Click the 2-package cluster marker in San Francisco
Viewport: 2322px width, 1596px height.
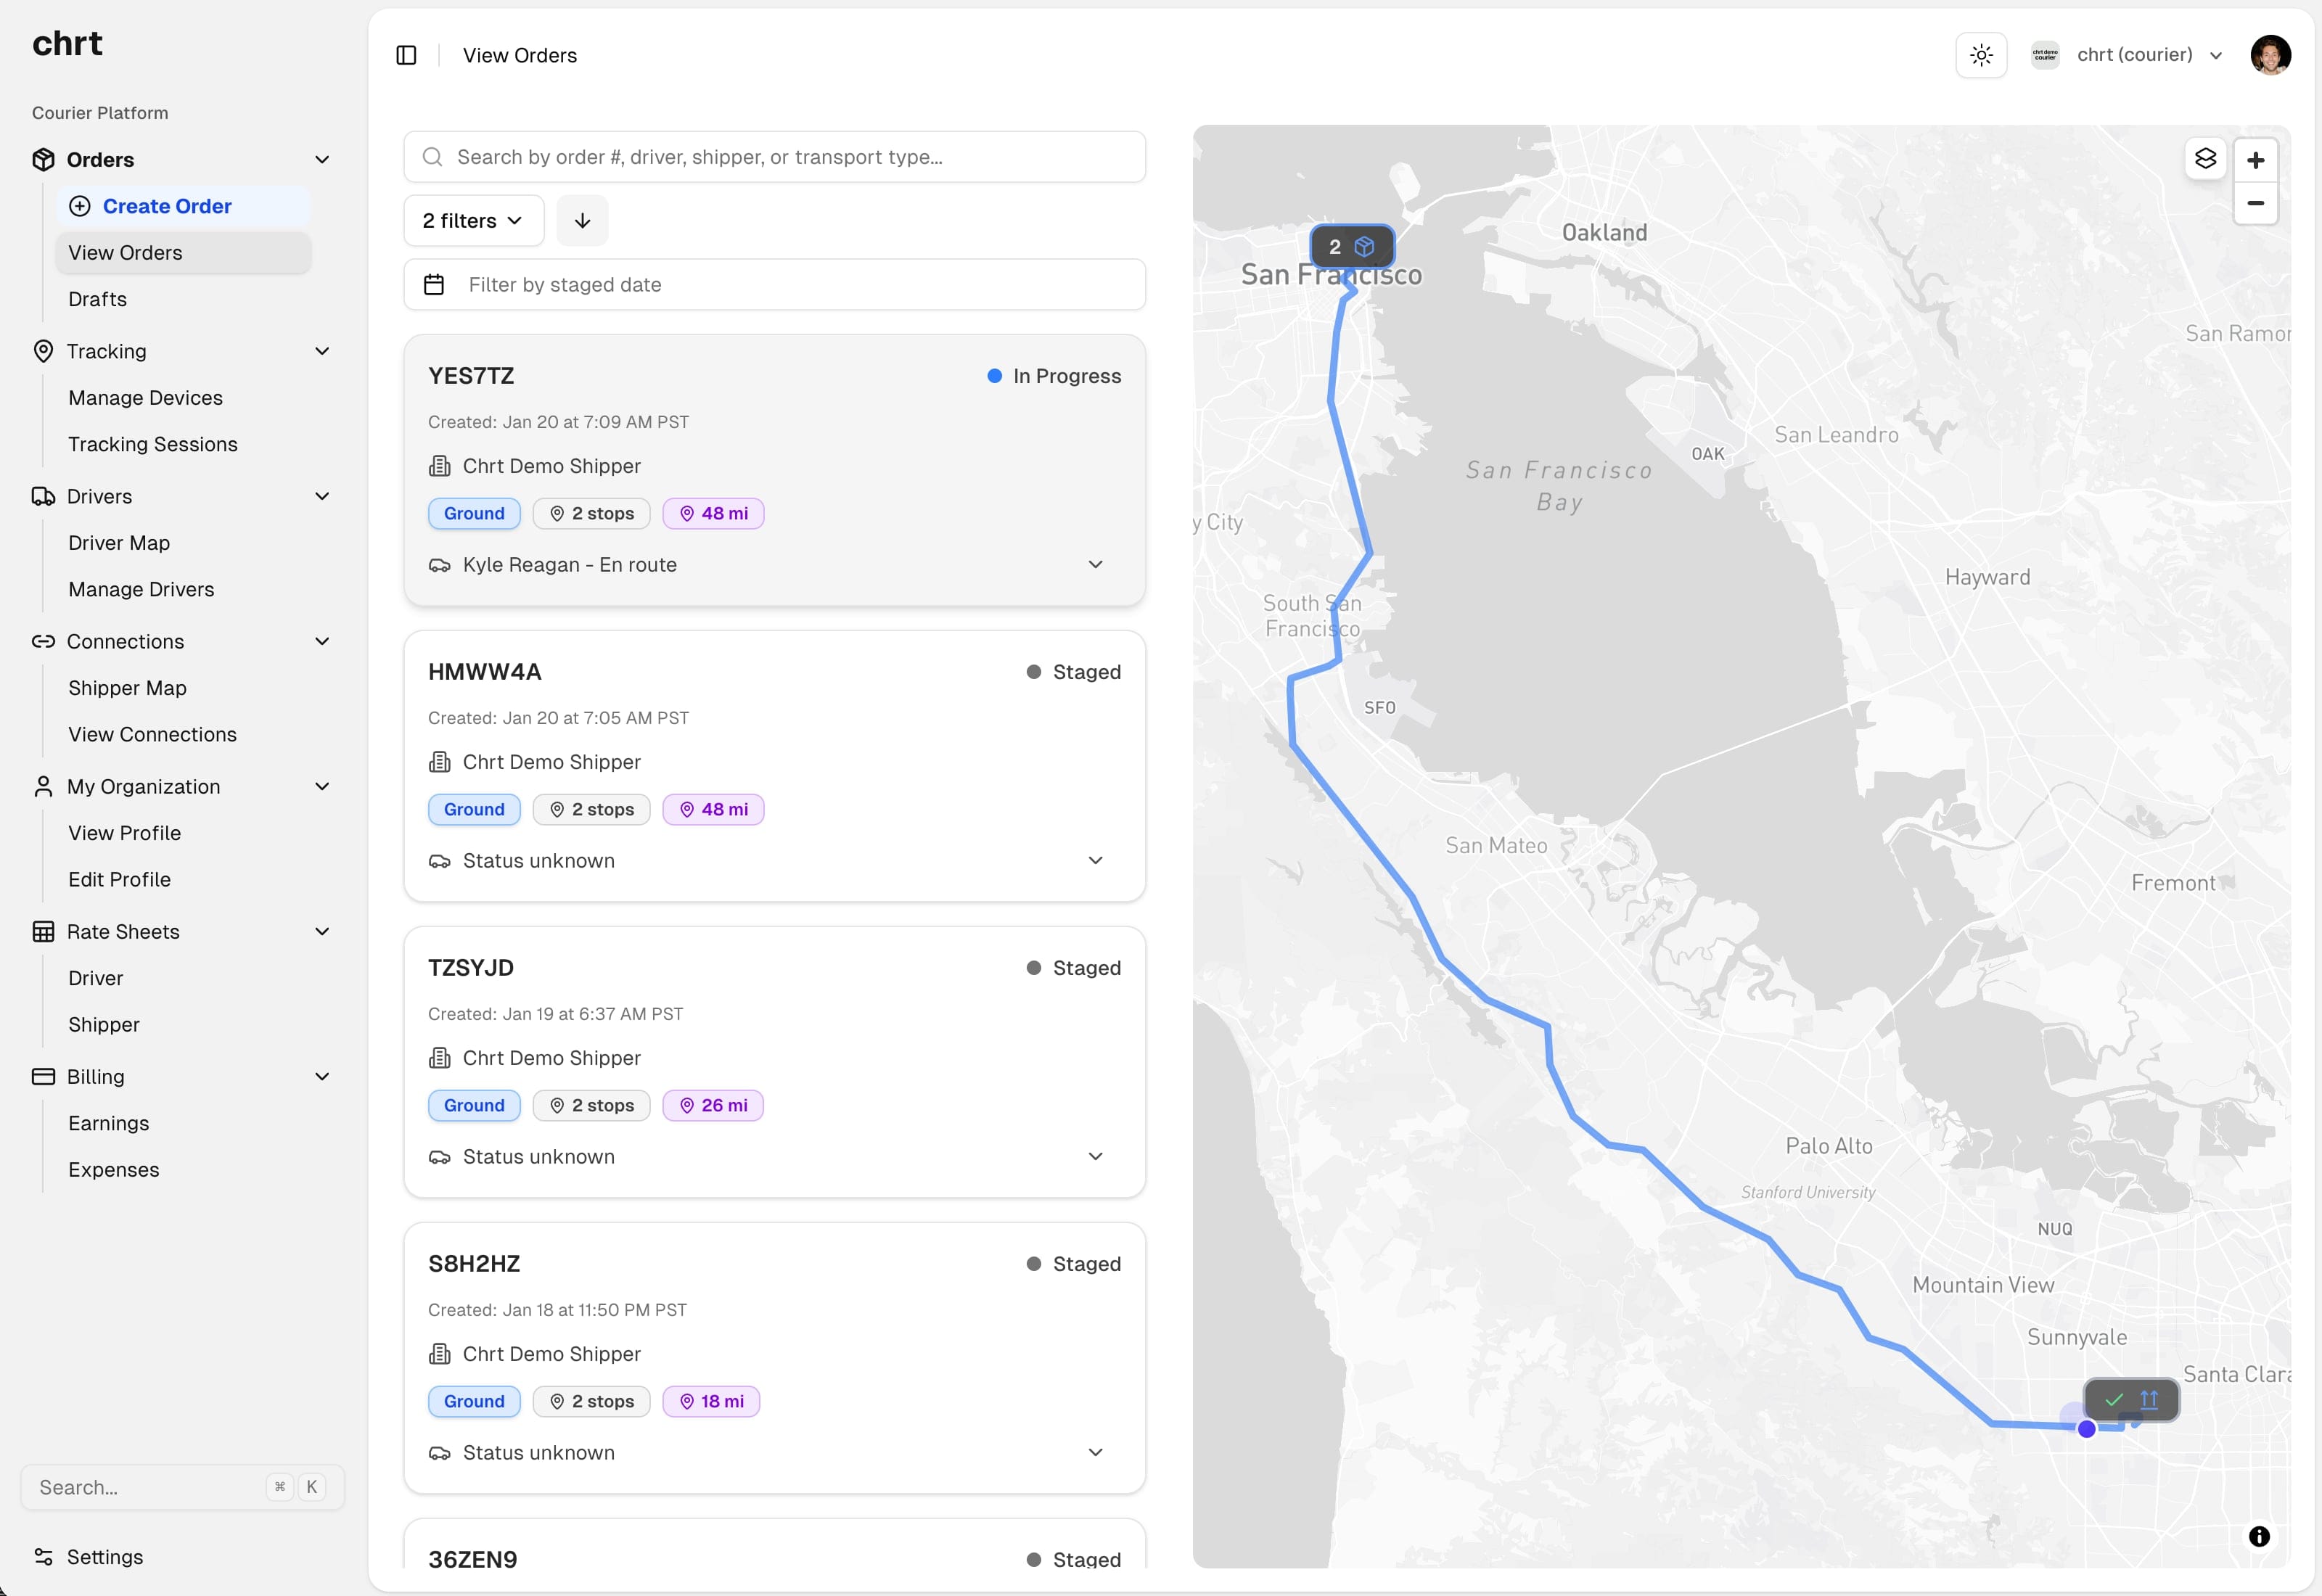[1351, 246]
